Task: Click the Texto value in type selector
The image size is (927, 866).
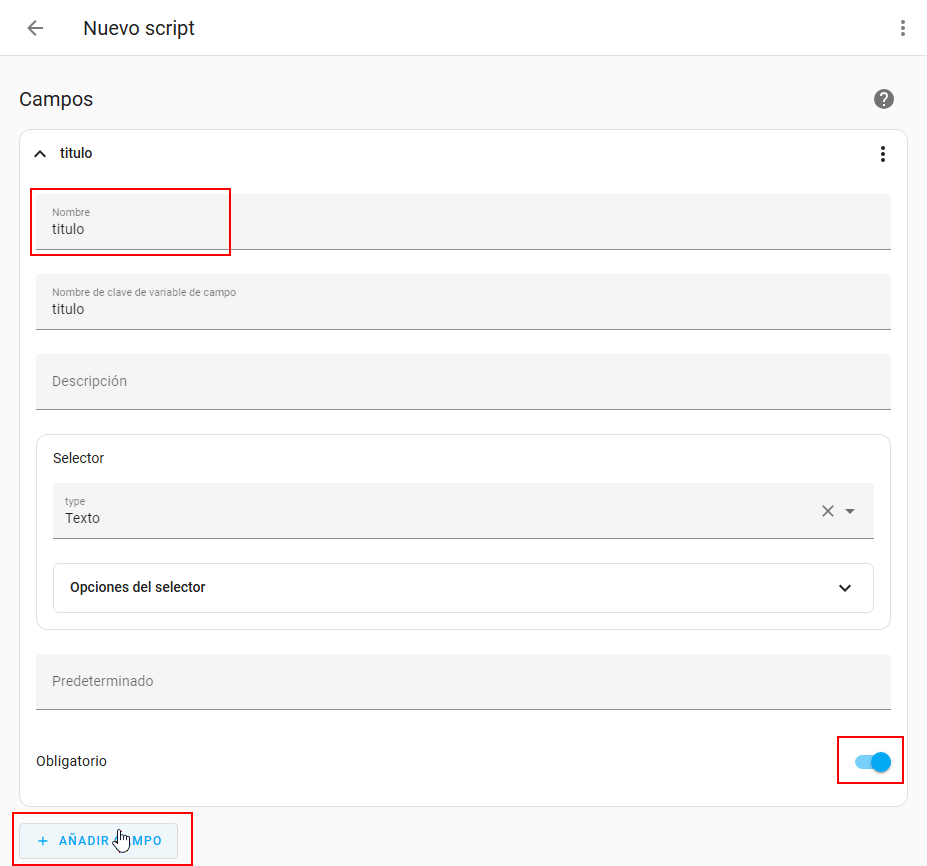Action: click(83, 518)
